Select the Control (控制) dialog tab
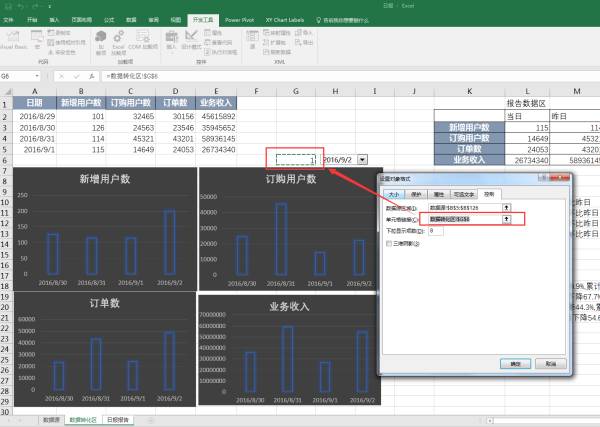600x427 pixels. click(489, 194)
